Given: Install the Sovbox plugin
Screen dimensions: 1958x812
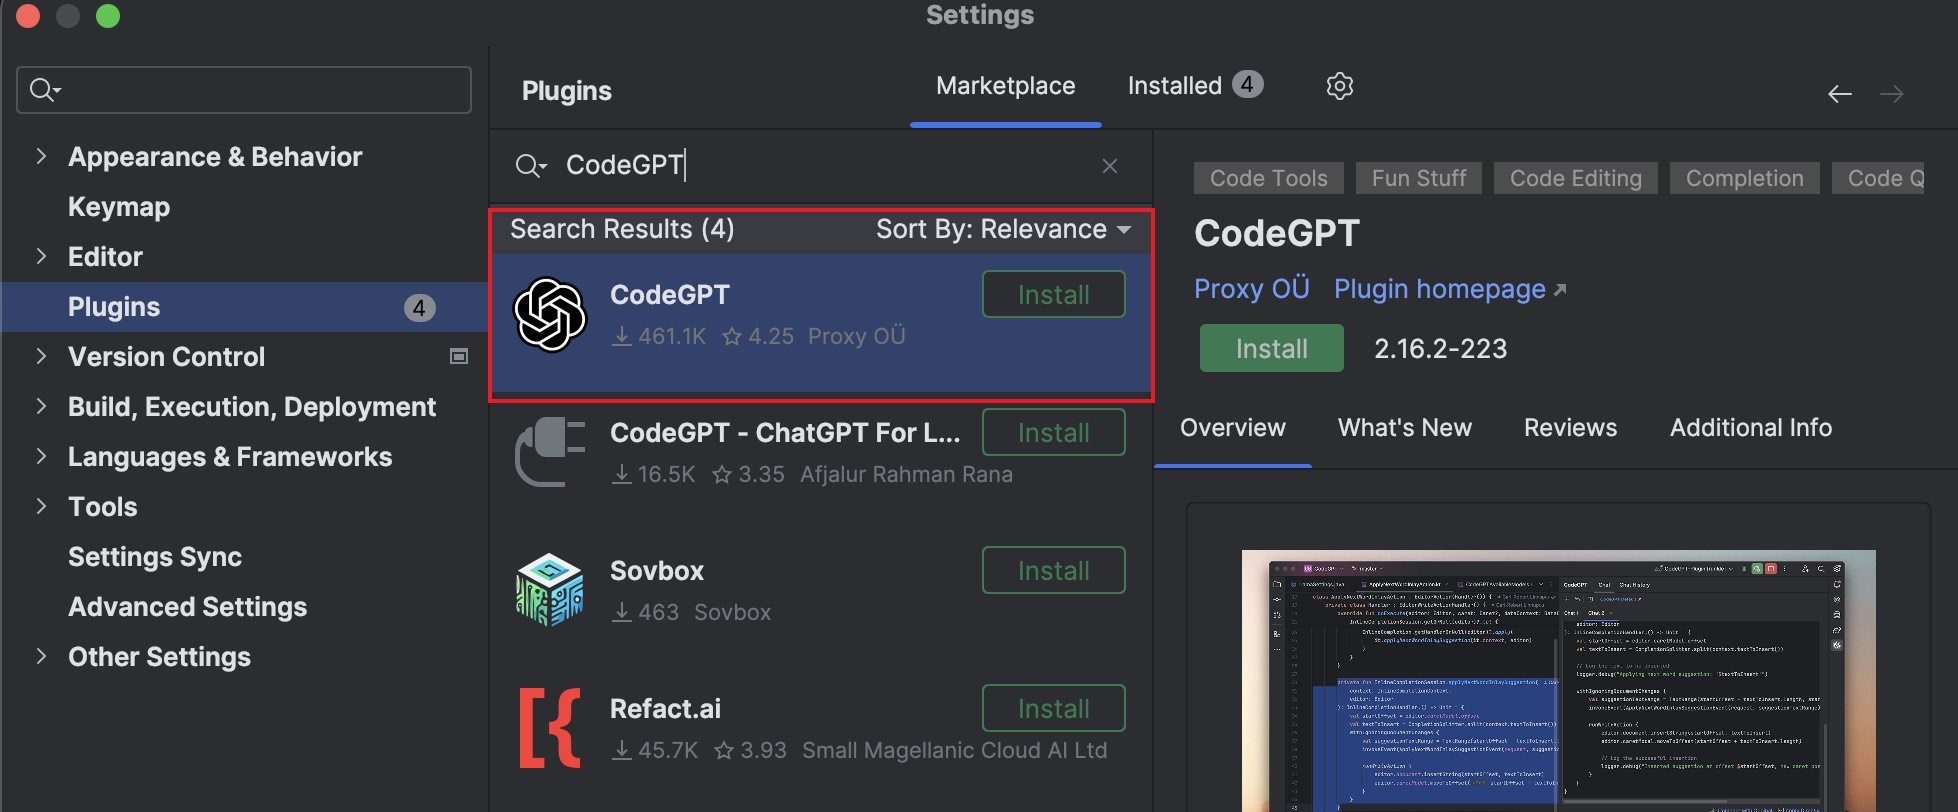Looking at the screenshot, I should tap(1053, 570).
